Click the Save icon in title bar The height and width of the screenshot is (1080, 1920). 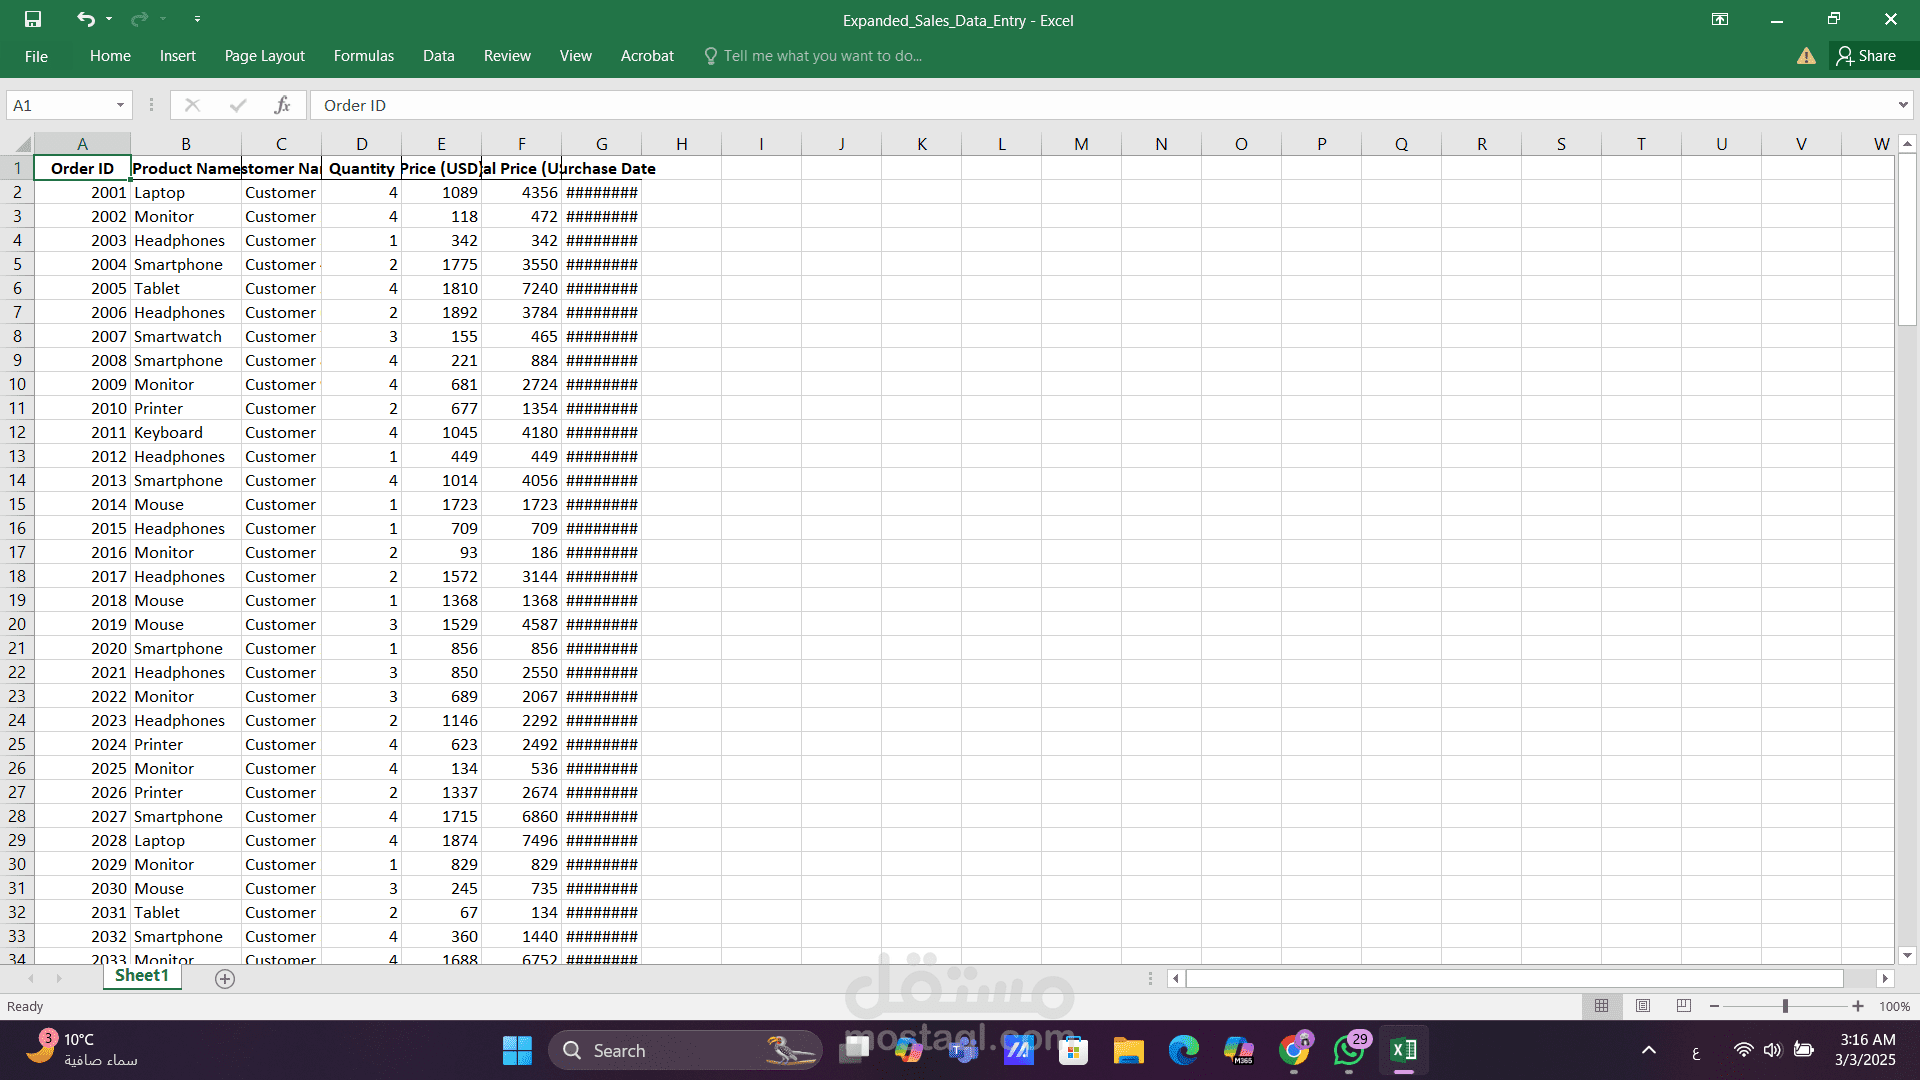[33, 19]
